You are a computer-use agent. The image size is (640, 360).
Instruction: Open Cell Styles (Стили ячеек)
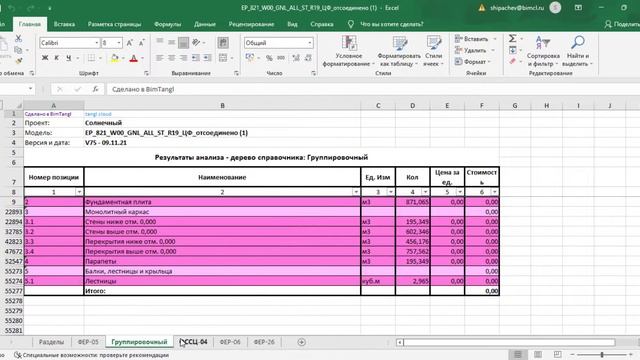point(433,51)
